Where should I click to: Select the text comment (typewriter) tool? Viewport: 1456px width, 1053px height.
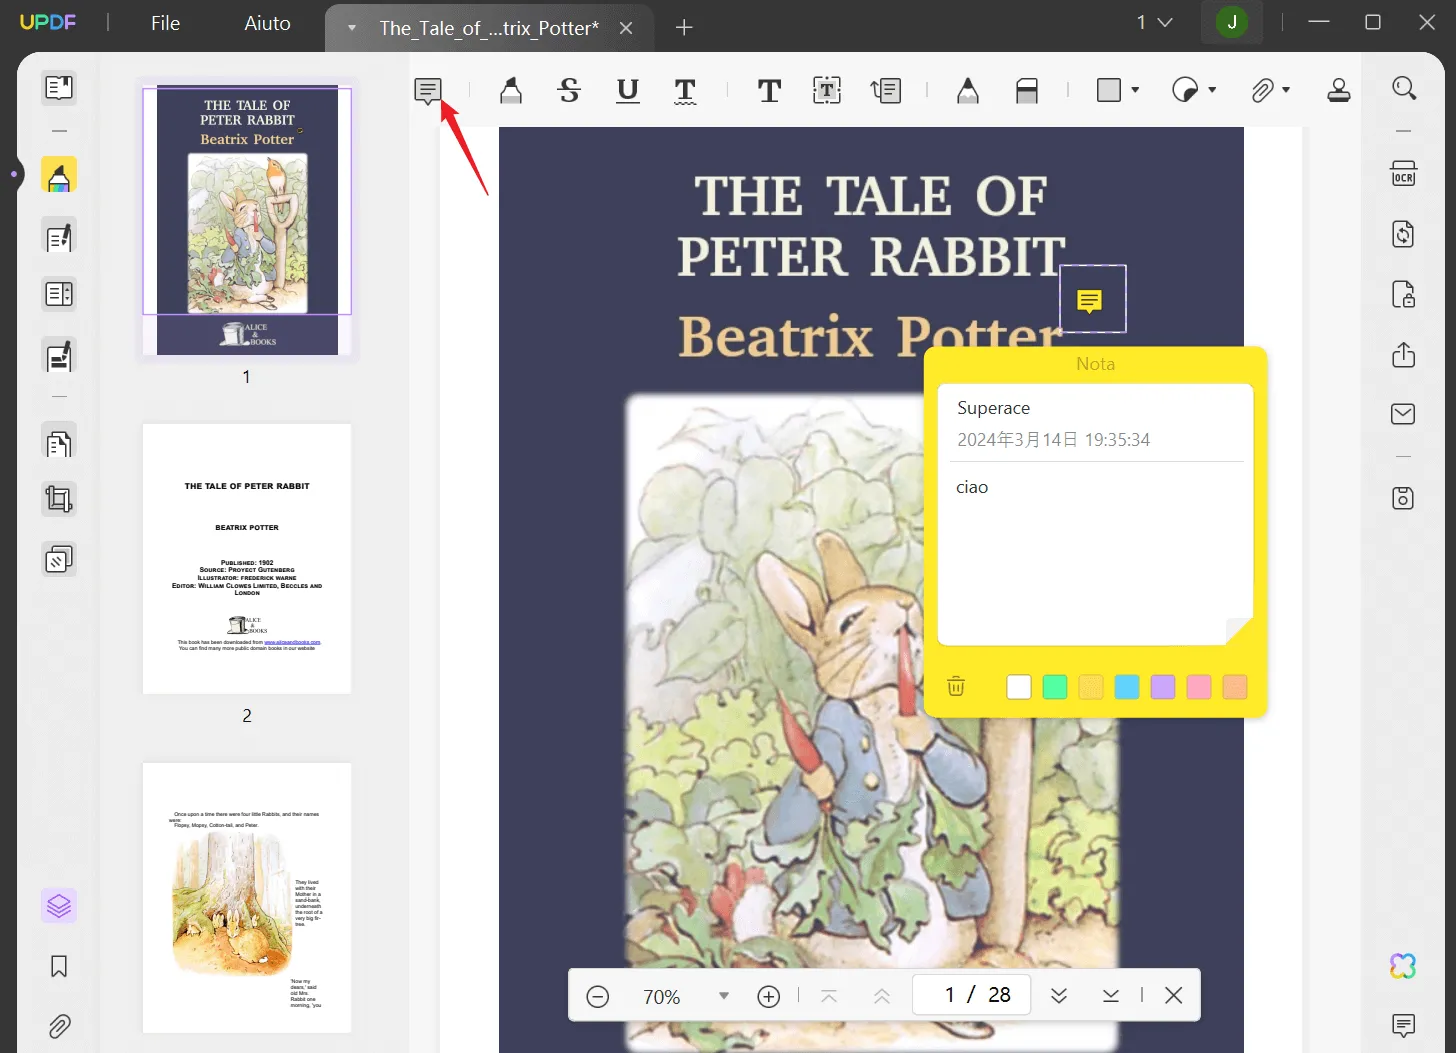point(769,91)
